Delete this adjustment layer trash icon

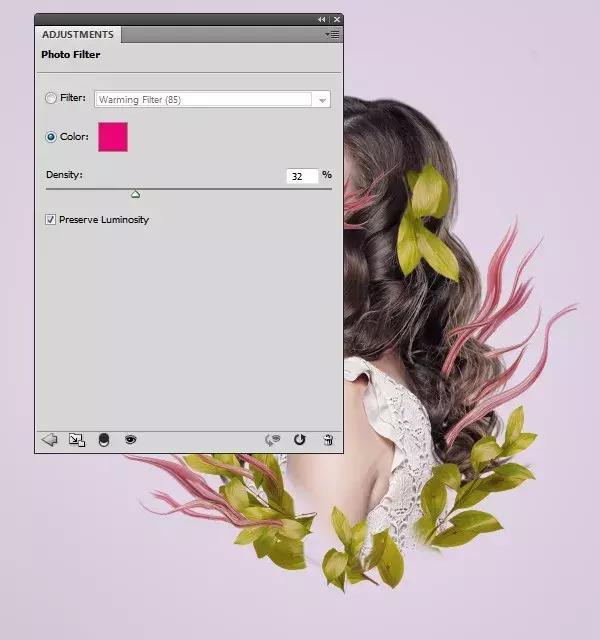point(328,440)
